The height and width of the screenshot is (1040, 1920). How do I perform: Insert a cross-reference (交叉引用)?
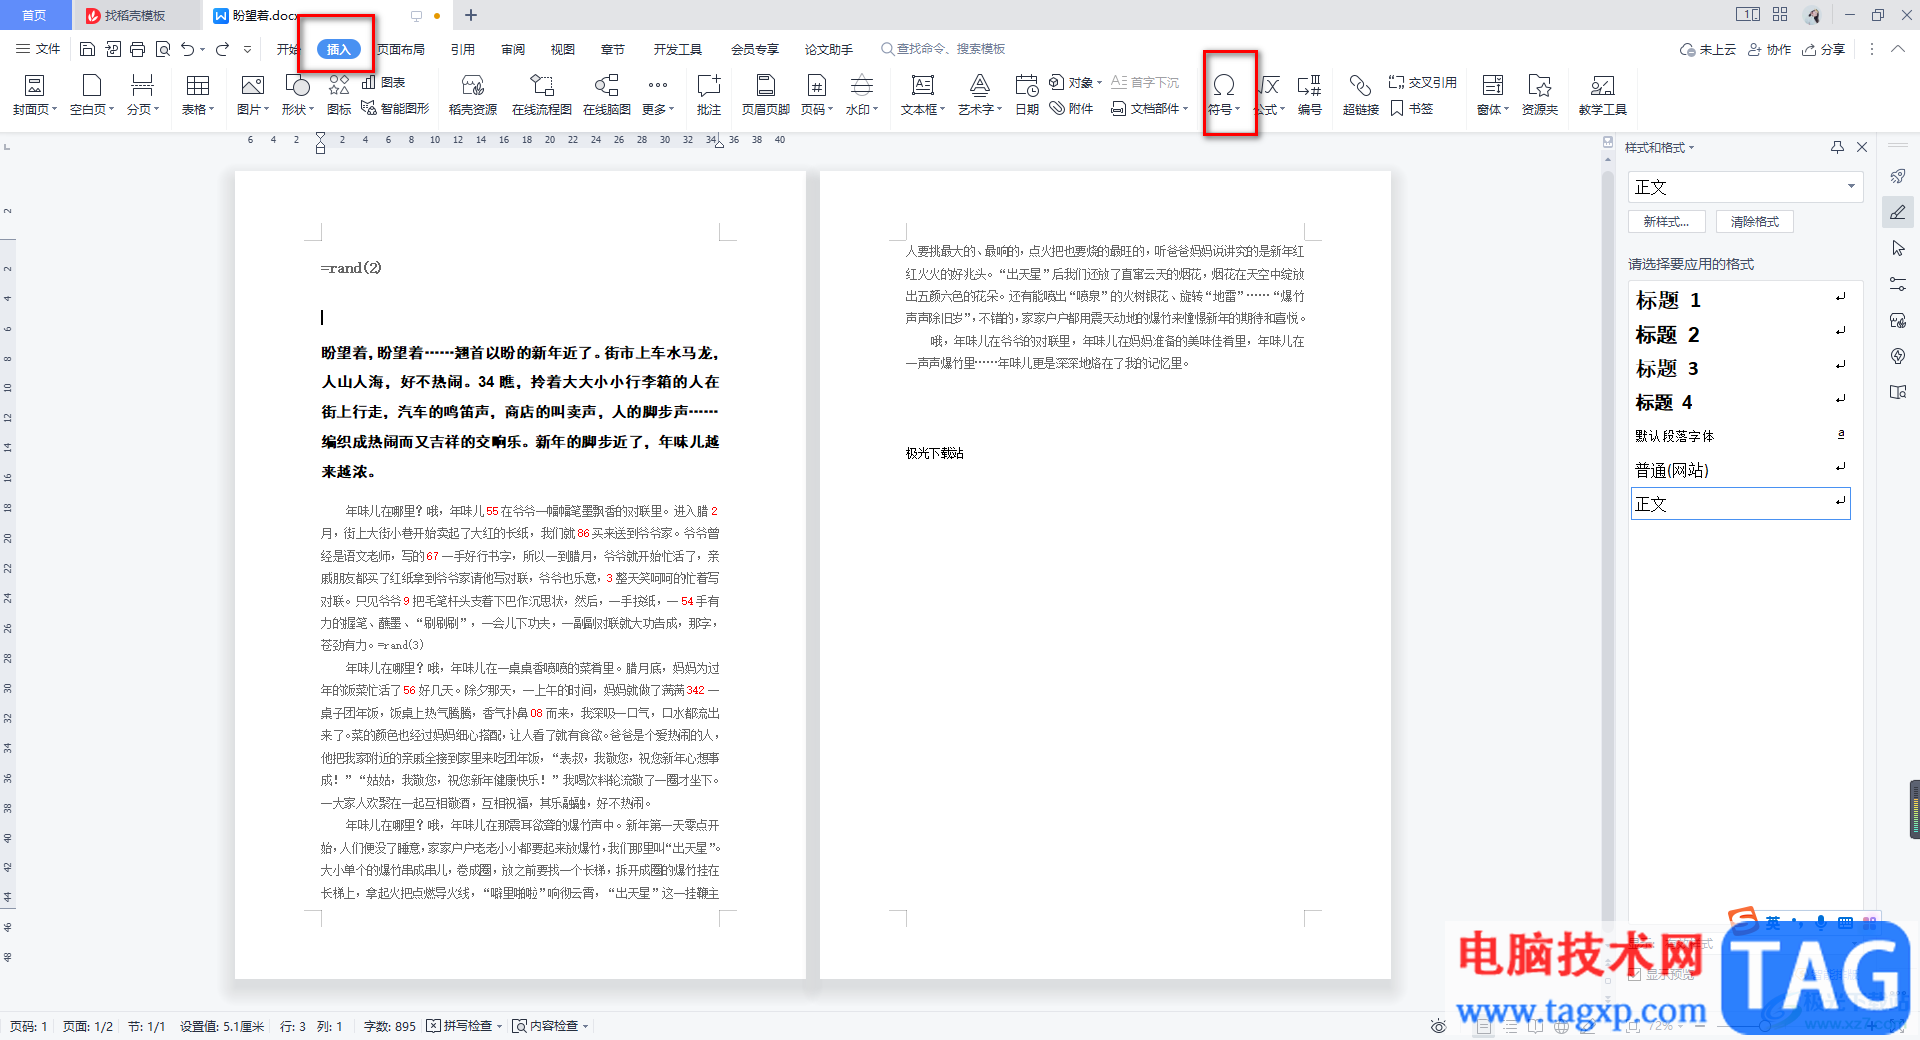click(1423, 82)
